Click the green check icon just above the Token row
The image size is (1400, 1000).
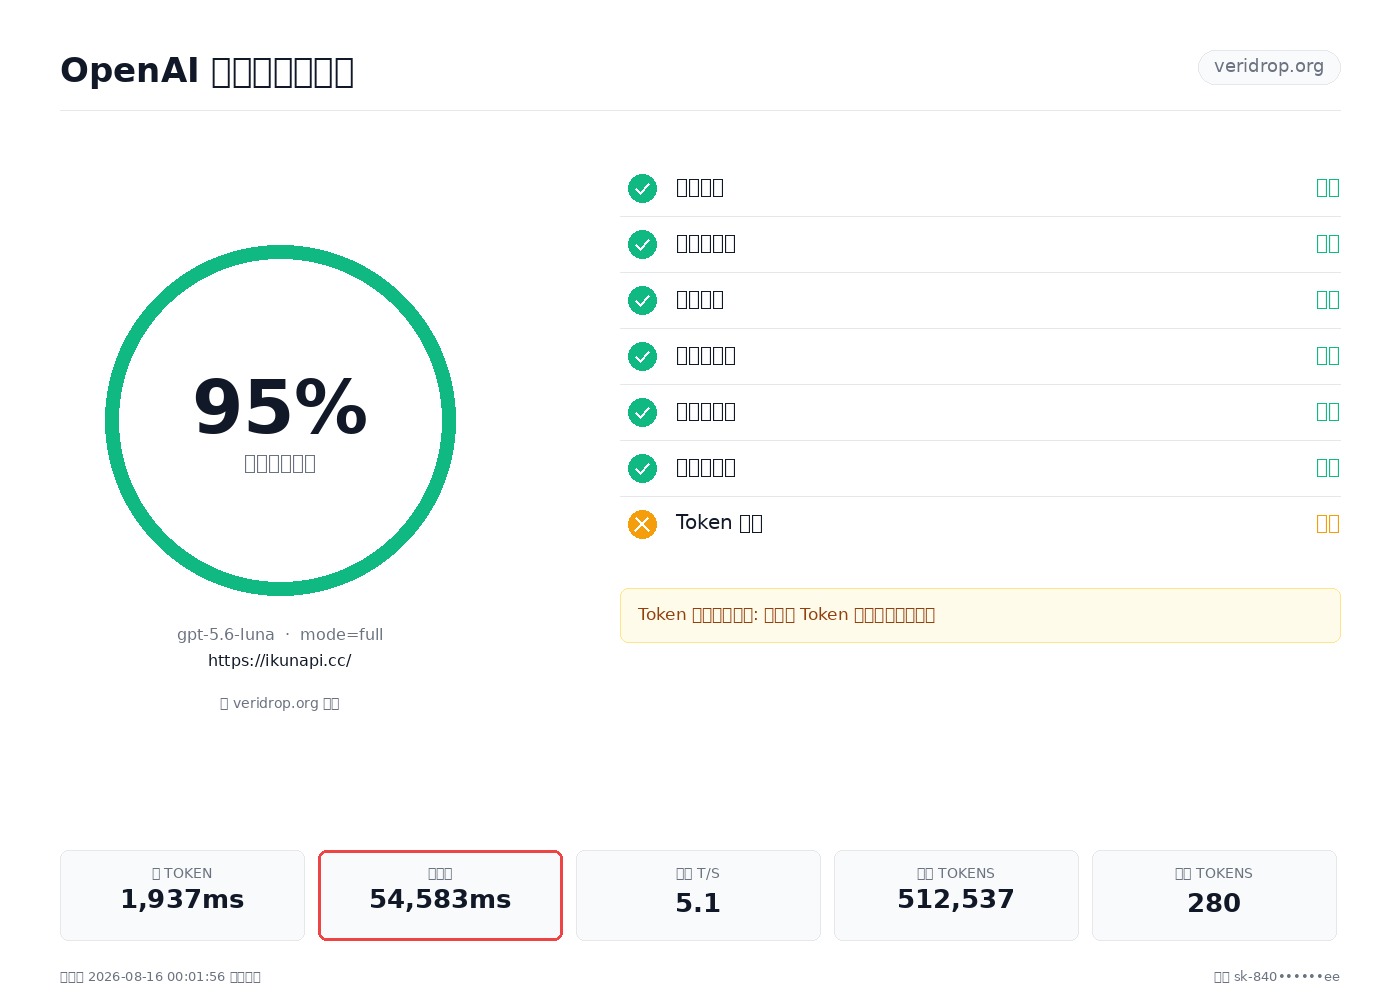[642, 468]
